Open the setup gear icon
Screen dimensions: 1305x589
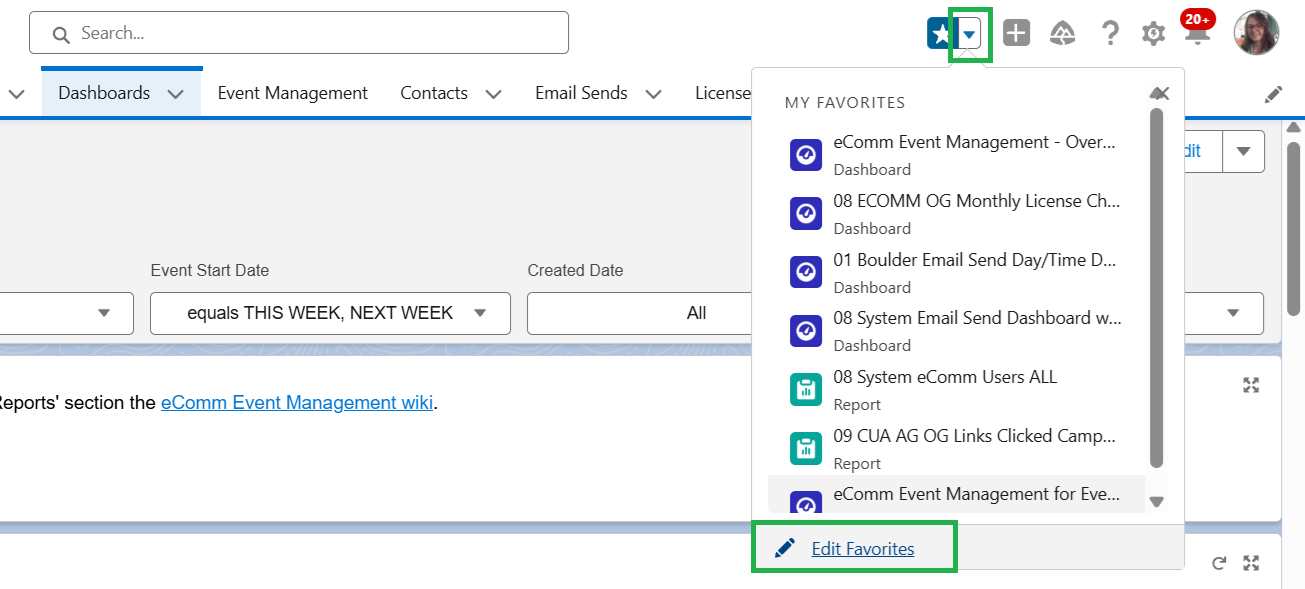1153,34
